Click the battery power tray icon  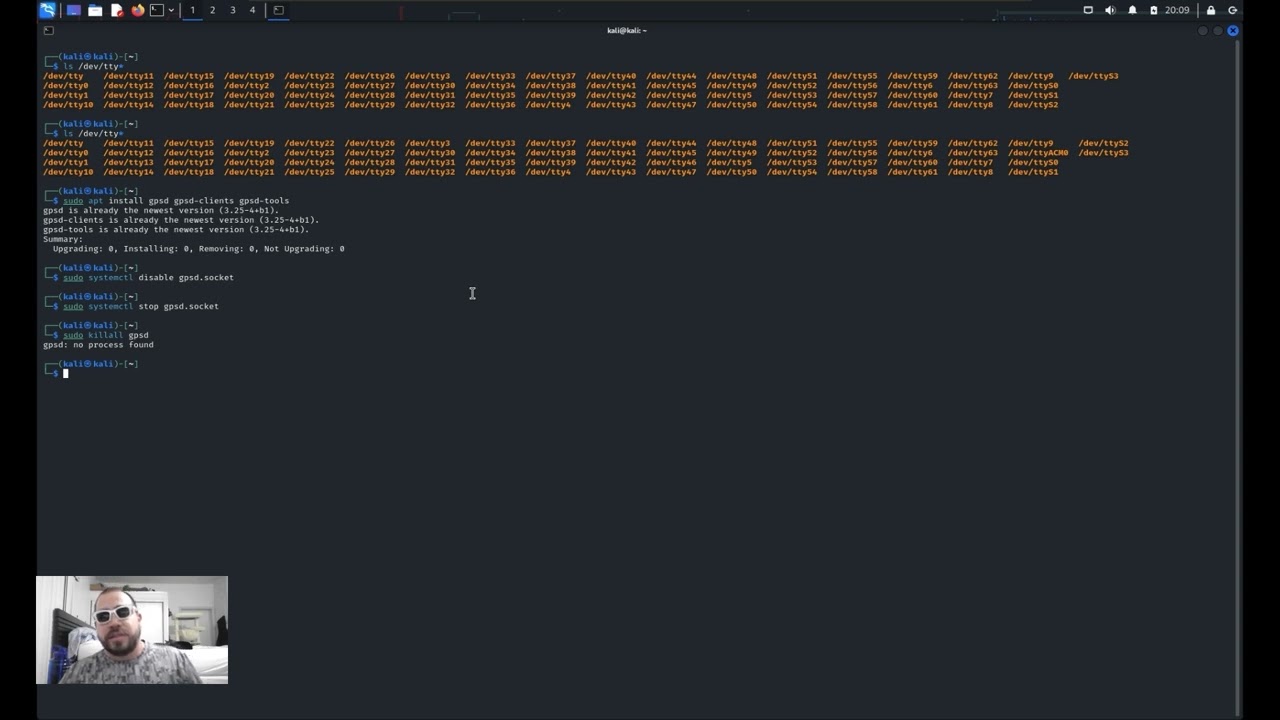(x=1153, y=10)
